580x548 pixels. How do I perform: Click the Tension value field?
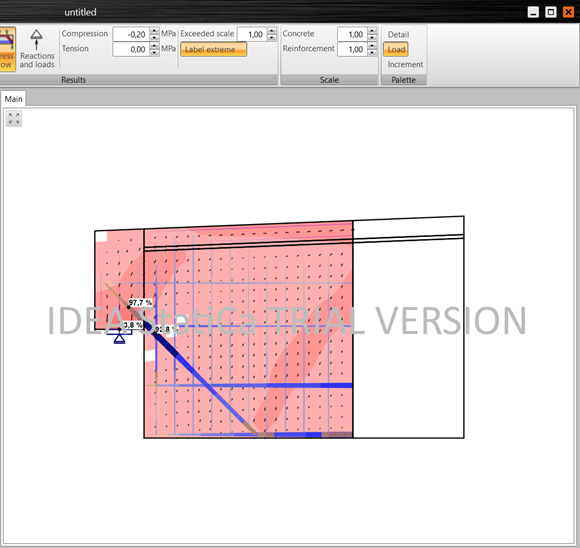pos(131,49)
